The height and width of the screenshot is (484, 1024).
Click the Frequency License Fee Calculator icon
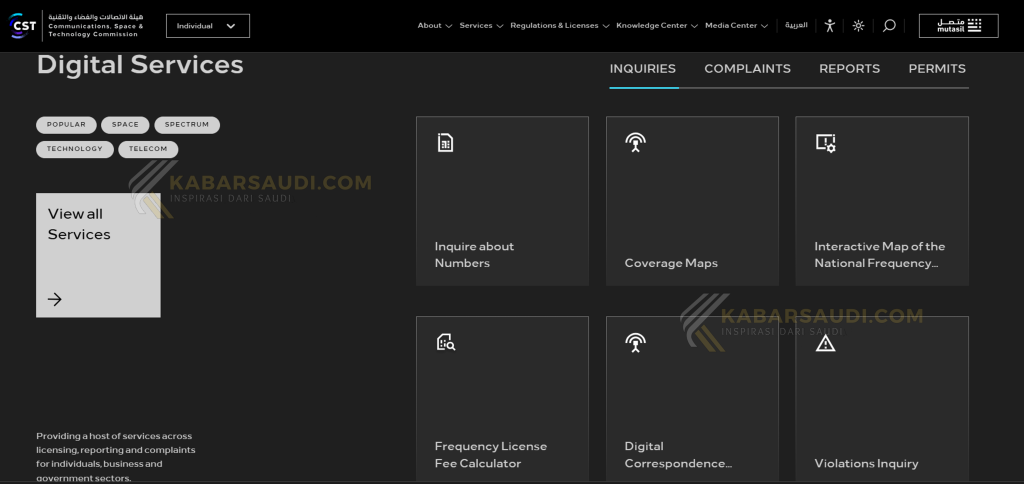point(445,343)
